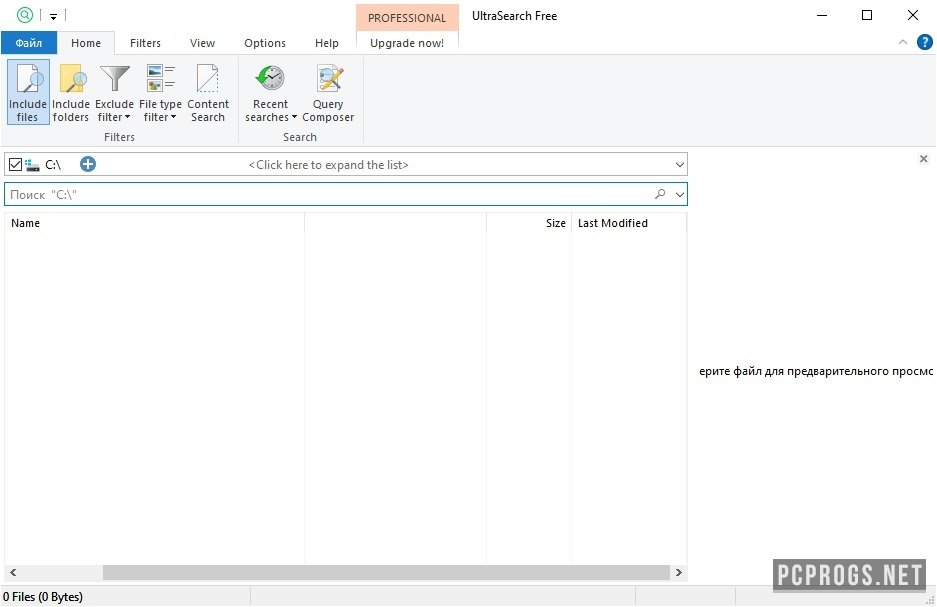Click the 0 Files (0 Bytes) status text
Viewport: 937px width, 607px height.
[43, 596]
